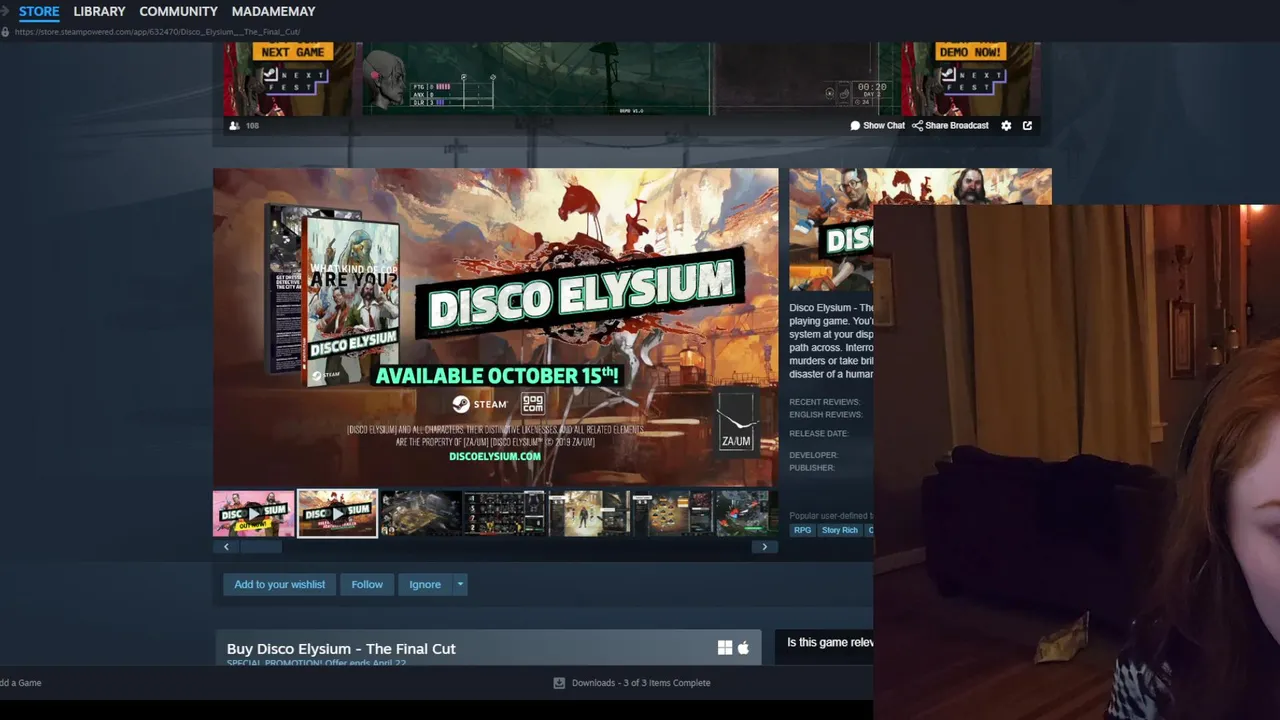The image size is (1280, 720).
Task: Go to the STORE tab
Action: coord(39,11)
